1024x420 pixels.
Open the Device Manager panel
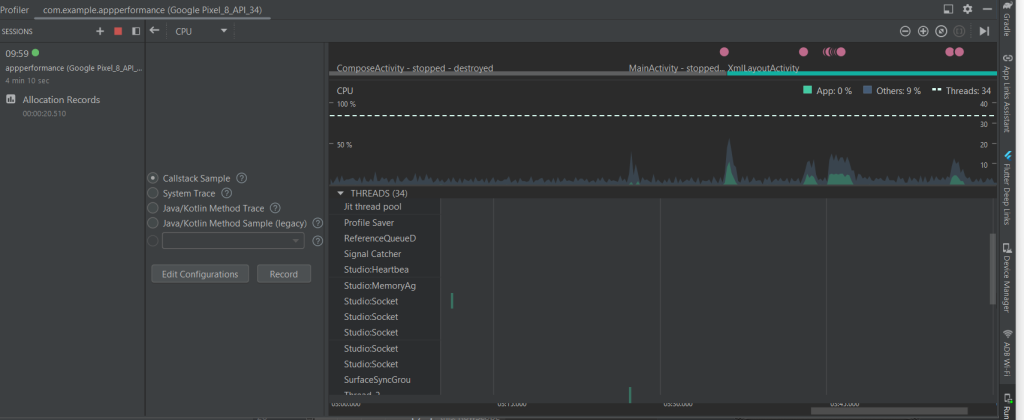1008,278
